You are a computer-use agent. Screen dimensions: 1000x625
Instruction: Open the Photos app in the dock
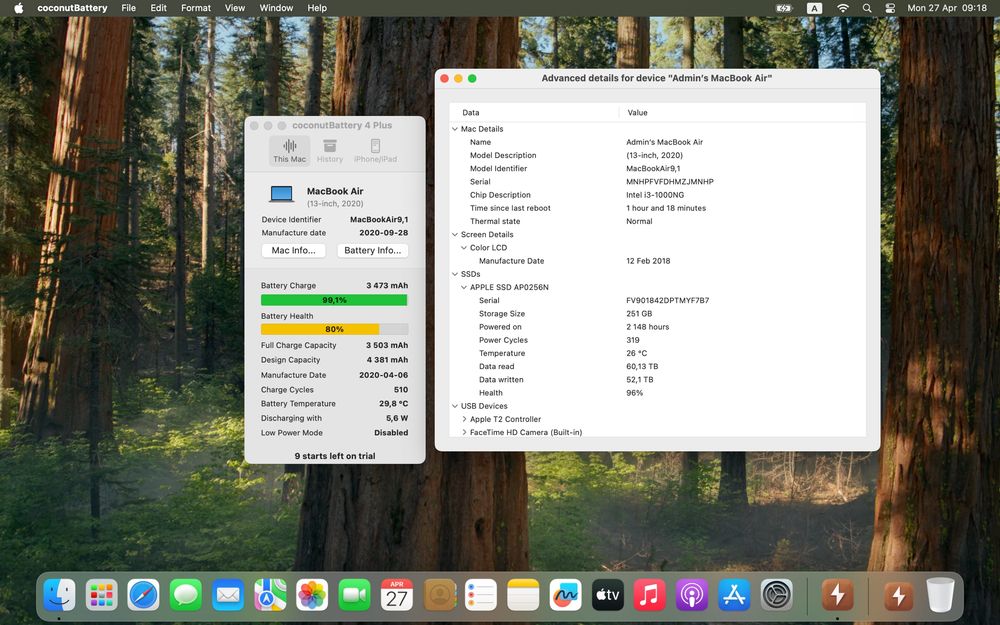pos(312,595)
